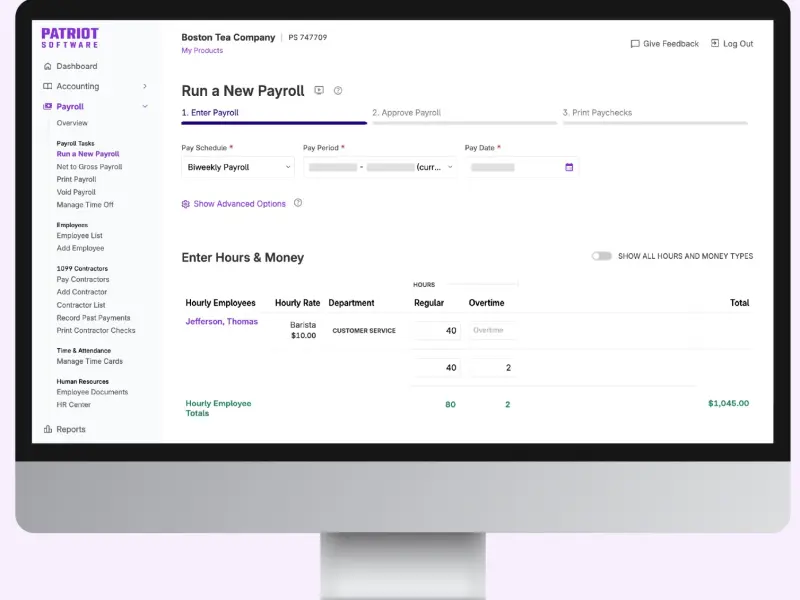The height and width of the screenshot is (600, 800).
Task: Click the help icon beside Show Advanced Options
Action: 298,203
